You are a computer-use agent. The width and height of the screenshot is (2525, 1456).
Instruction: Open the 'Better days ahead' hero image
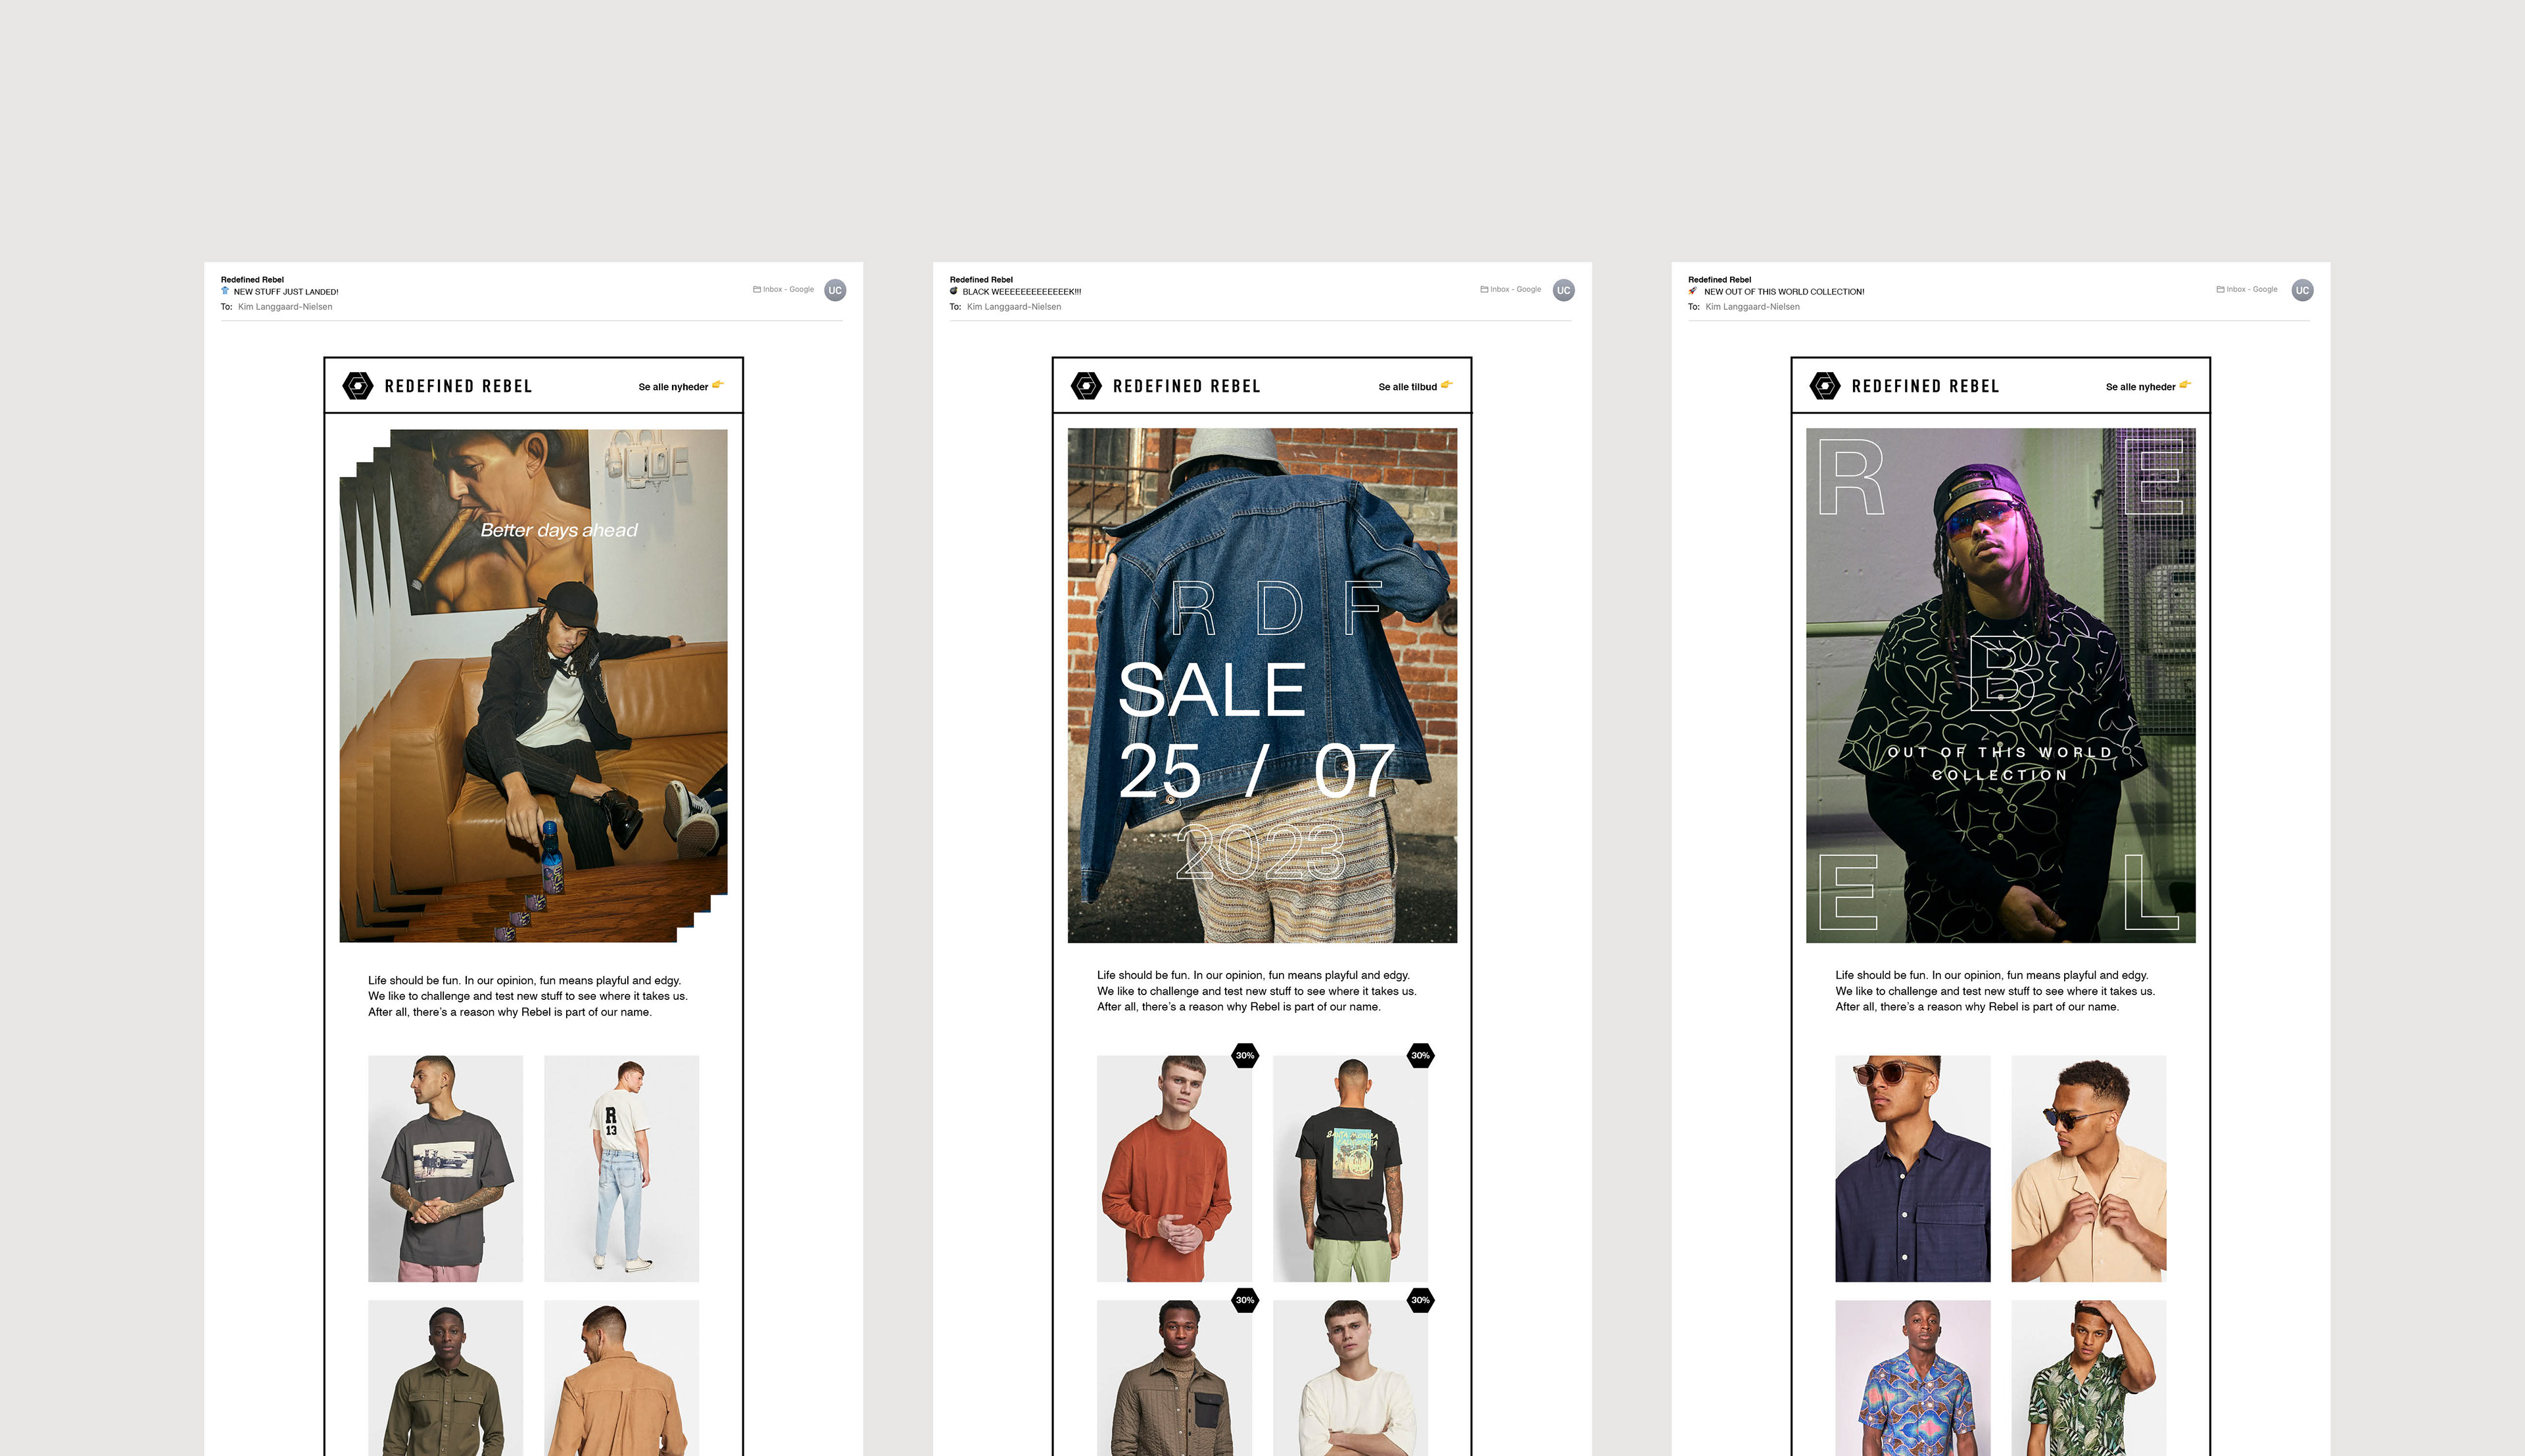click(534, 685)
